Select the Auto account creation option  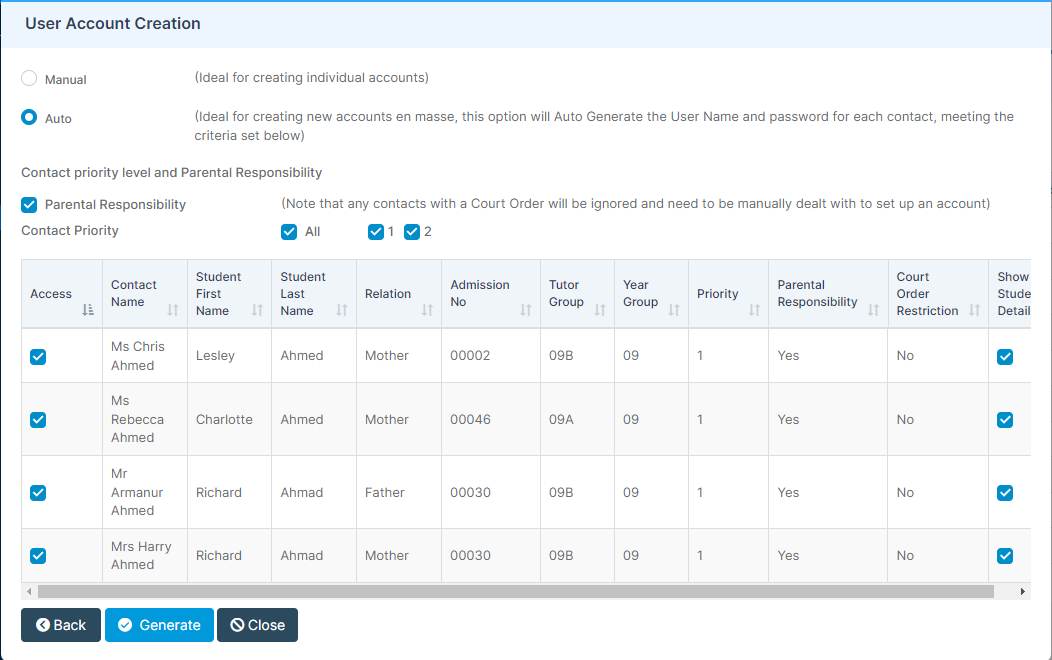[29, 117]
